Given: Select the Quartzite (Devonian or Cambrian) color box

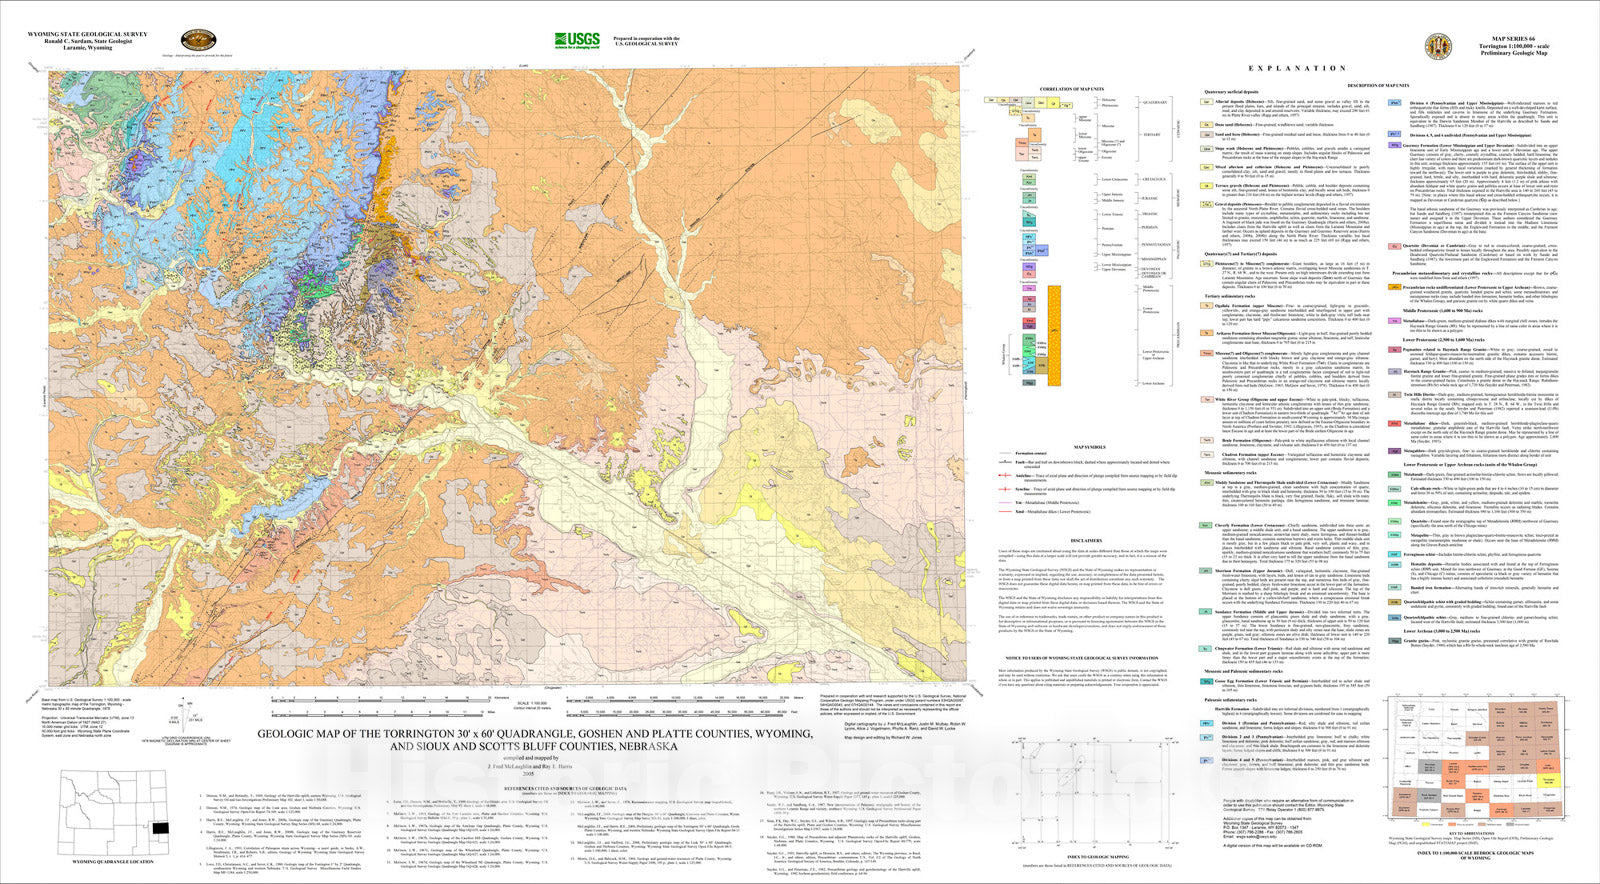Looking at the screenshot, I should coord(1393,245).
